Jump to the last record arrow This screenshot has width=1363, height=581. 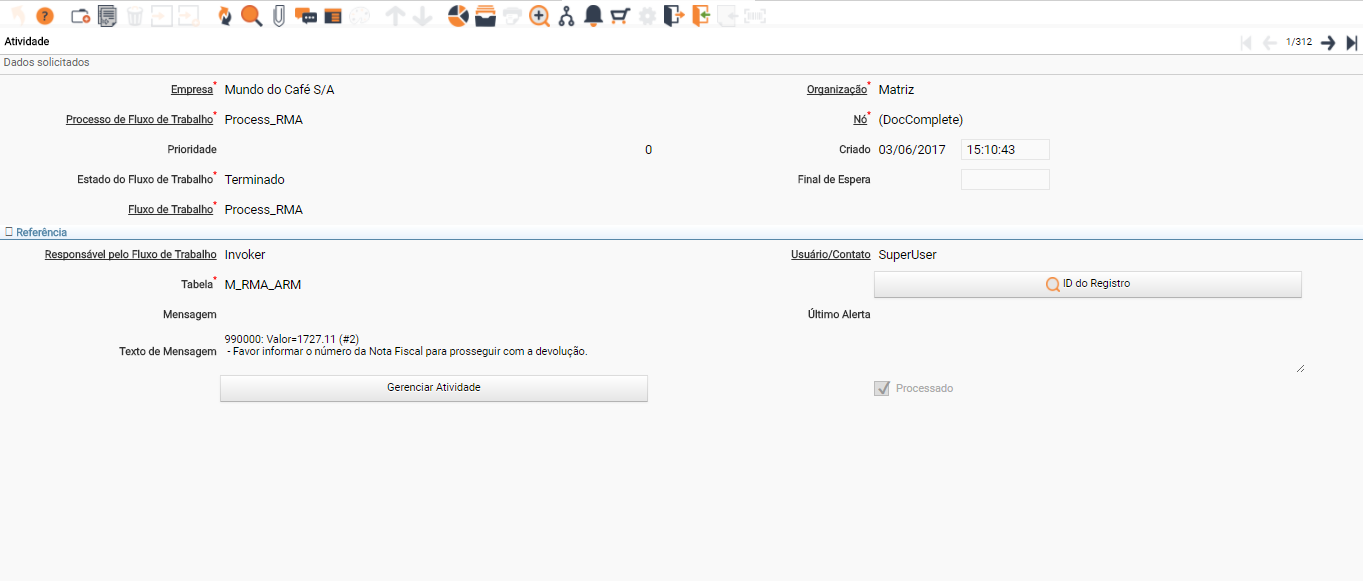coord(1352,42)
